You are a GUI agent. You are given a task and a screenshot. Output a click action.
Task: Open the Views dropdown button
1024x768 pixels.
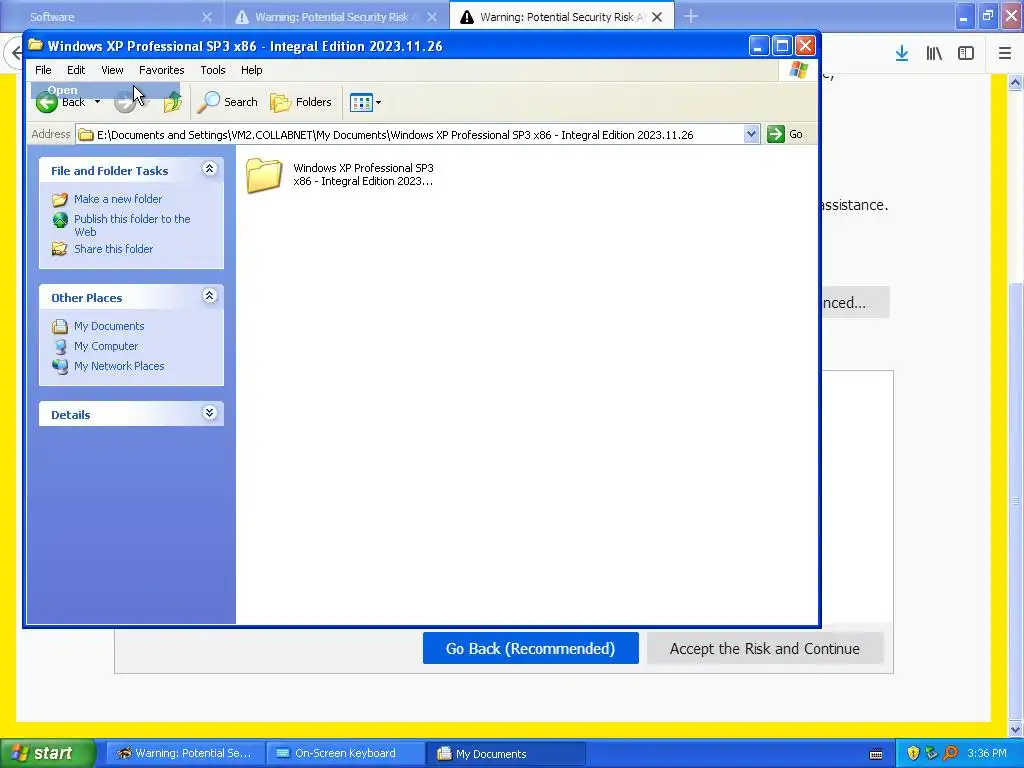point(365,102)
